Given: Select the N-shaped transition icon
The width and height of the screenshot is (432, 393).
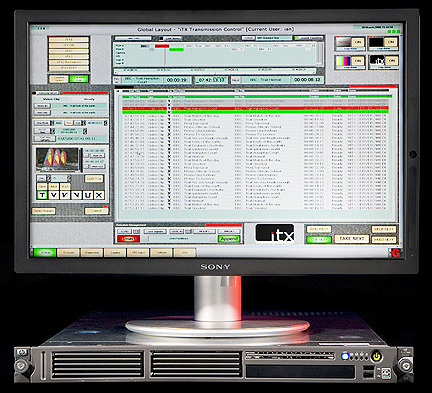Looking at the screenshot, I should (76, 195).
